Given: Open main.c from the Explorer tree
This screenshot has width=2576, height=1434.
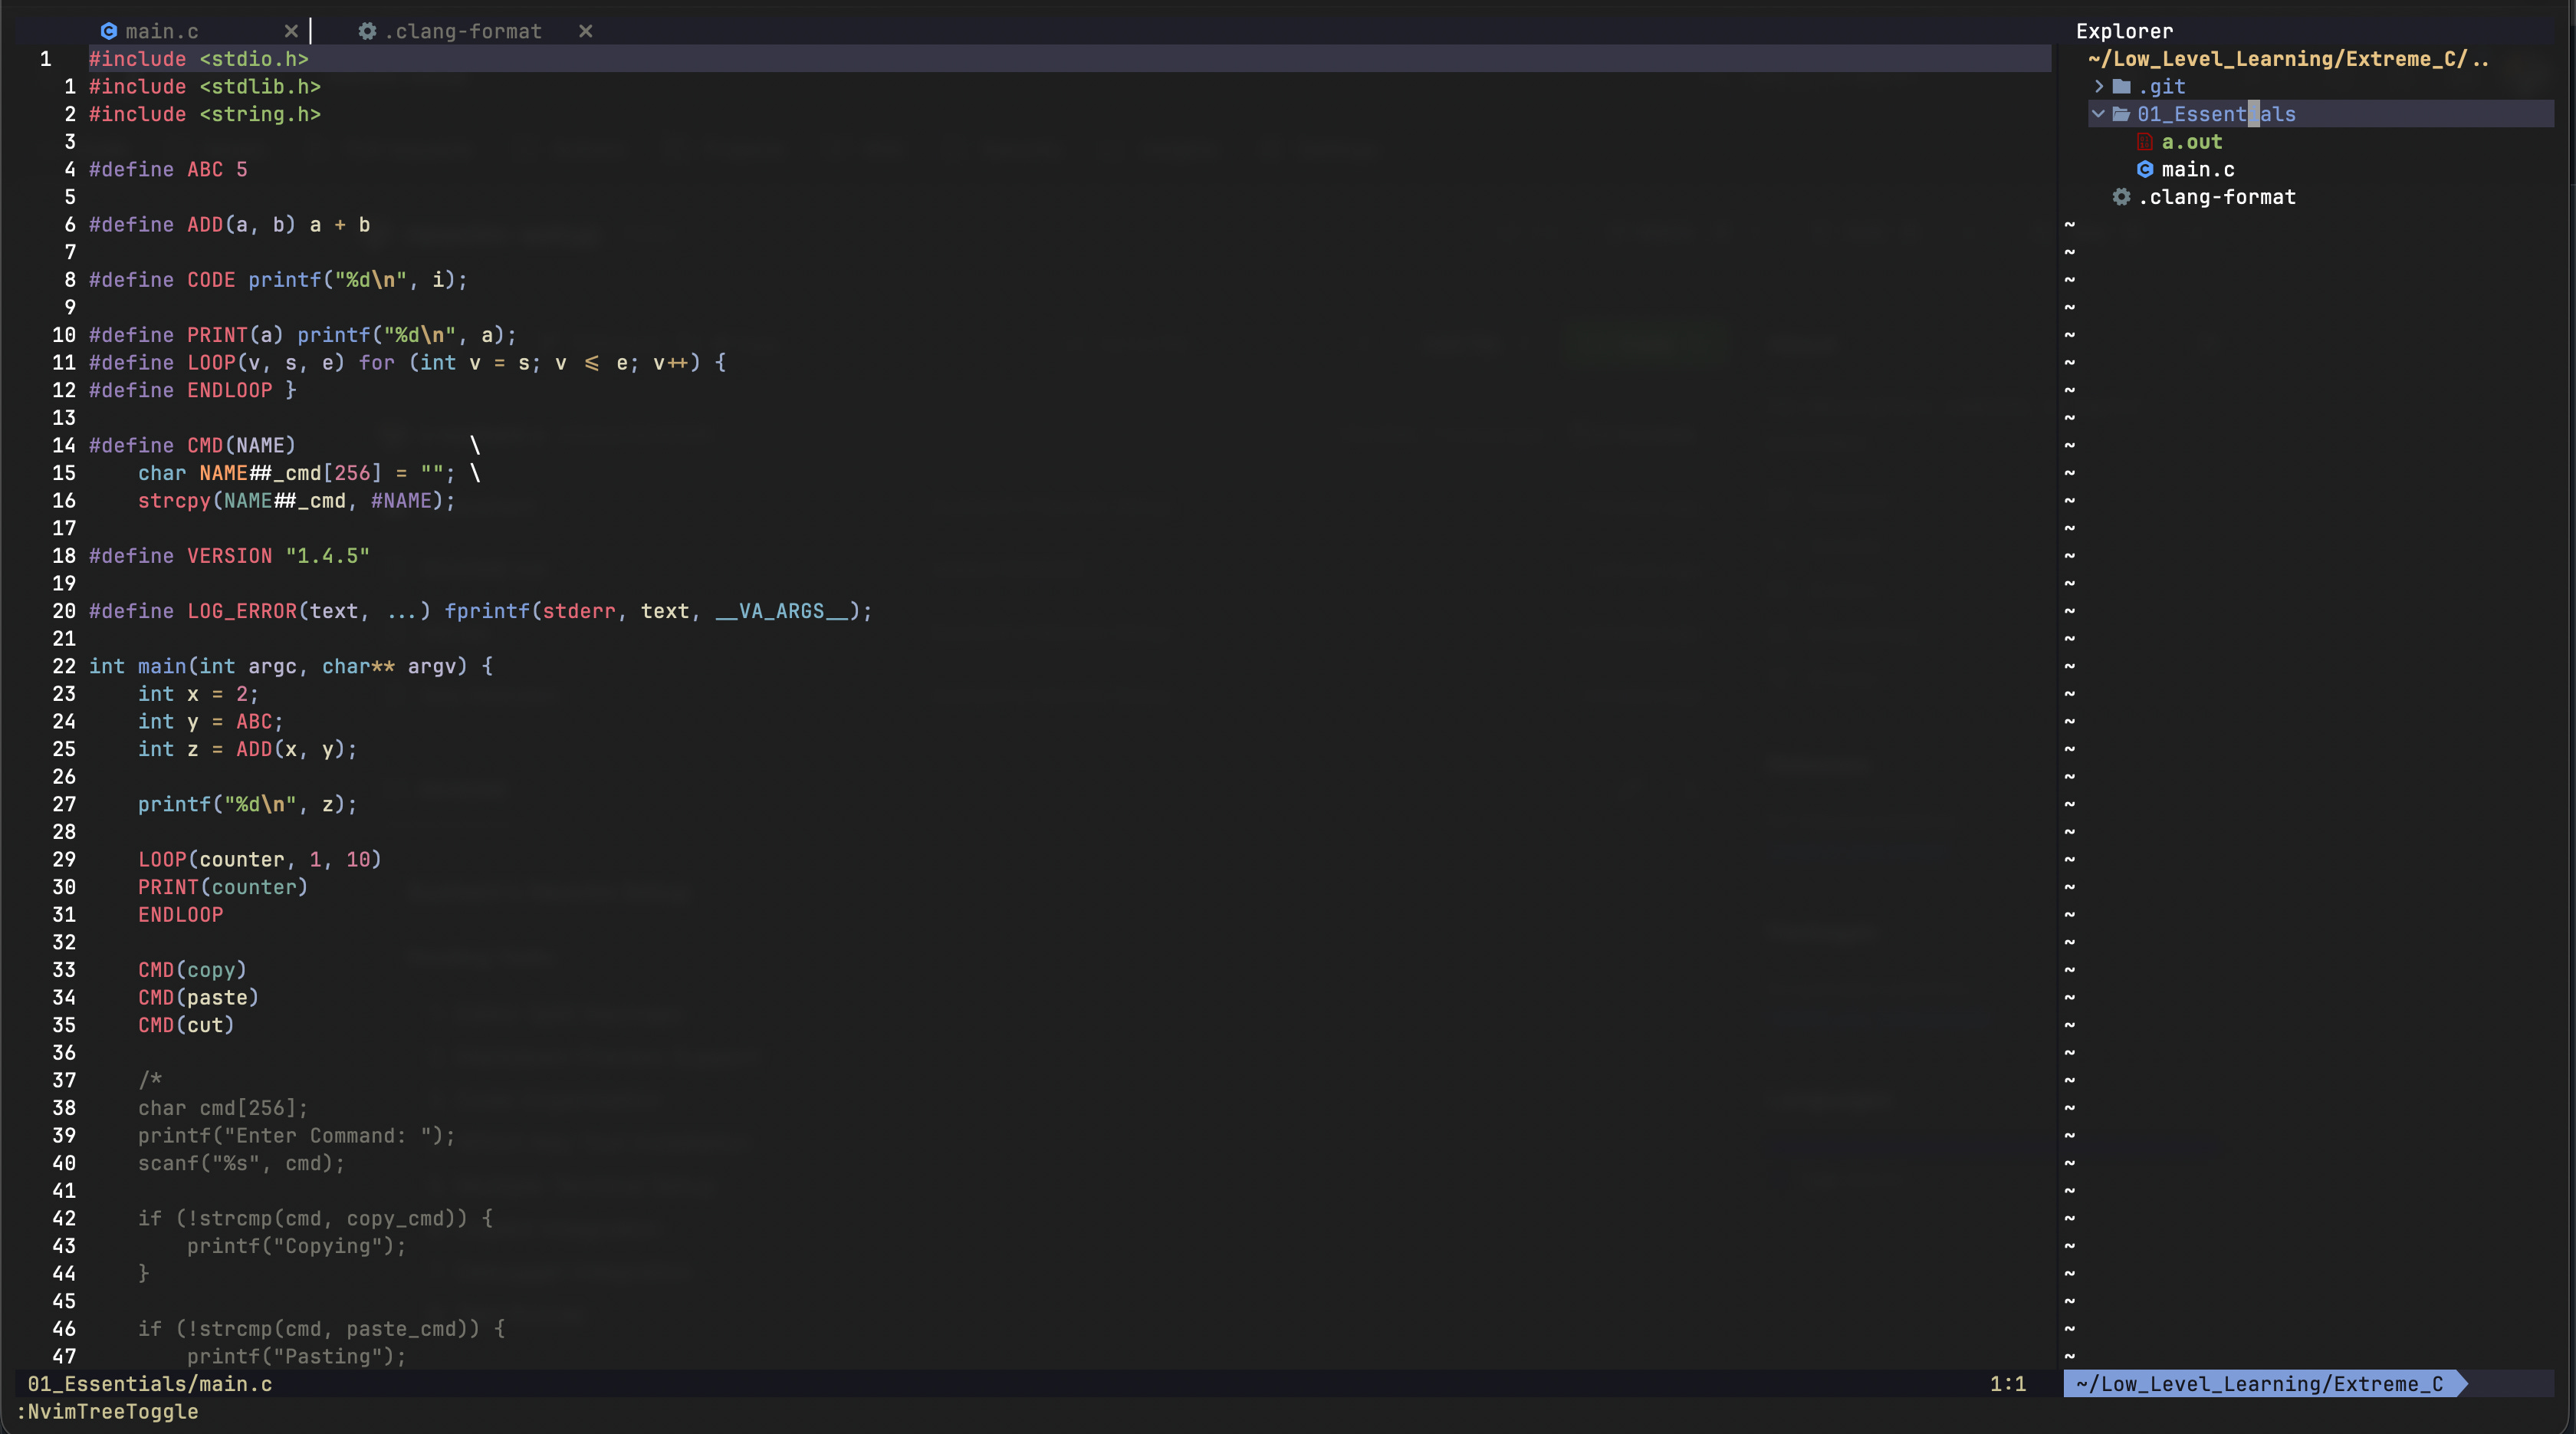Looking at the screenshot, I should 2198,169.
